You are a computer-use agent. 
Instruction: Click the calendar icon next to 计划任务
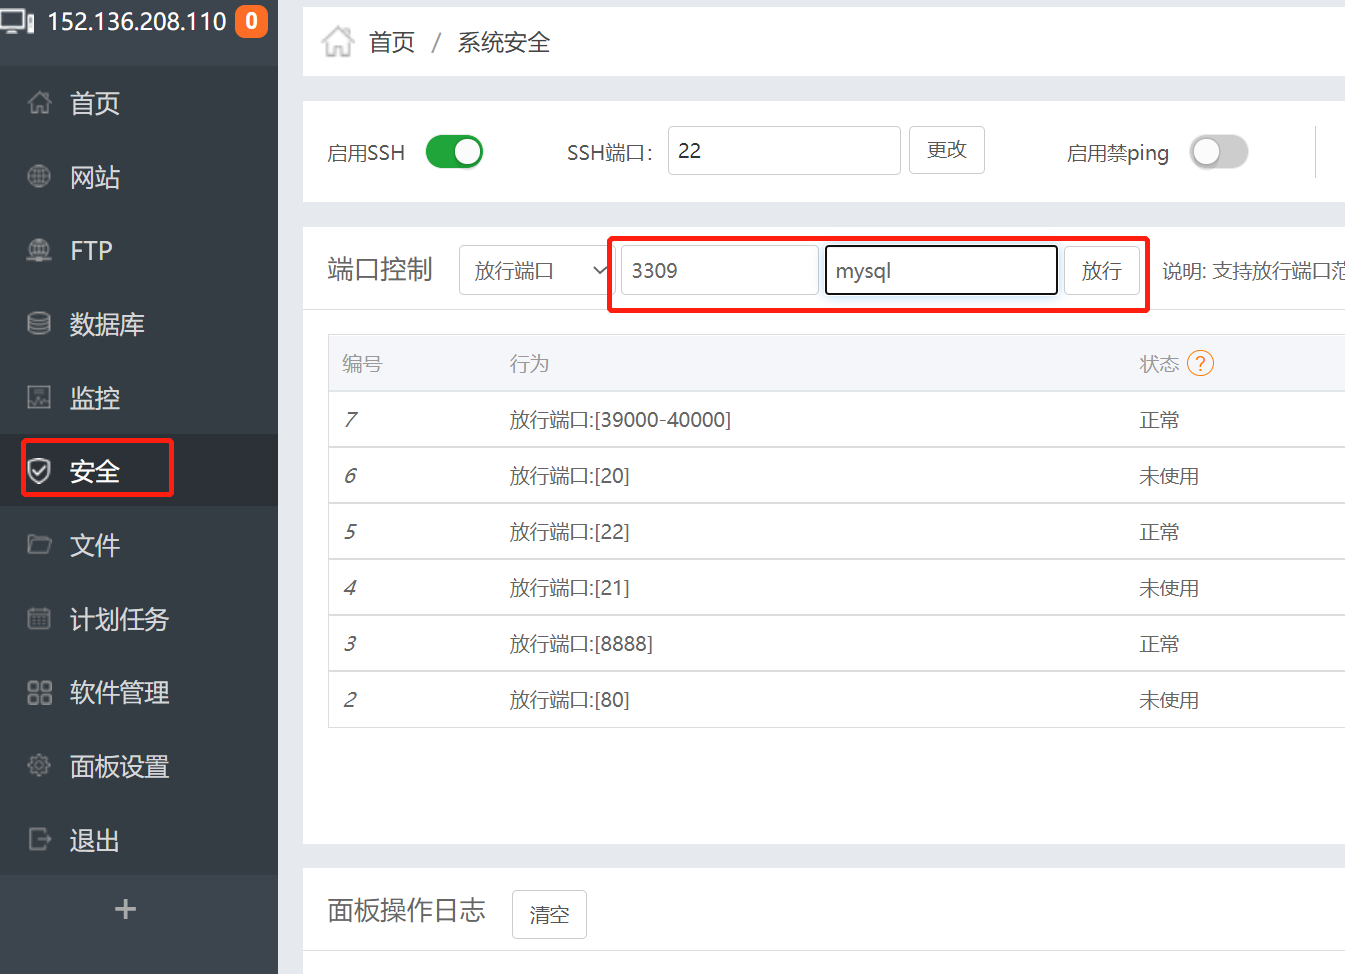(39, 619)
